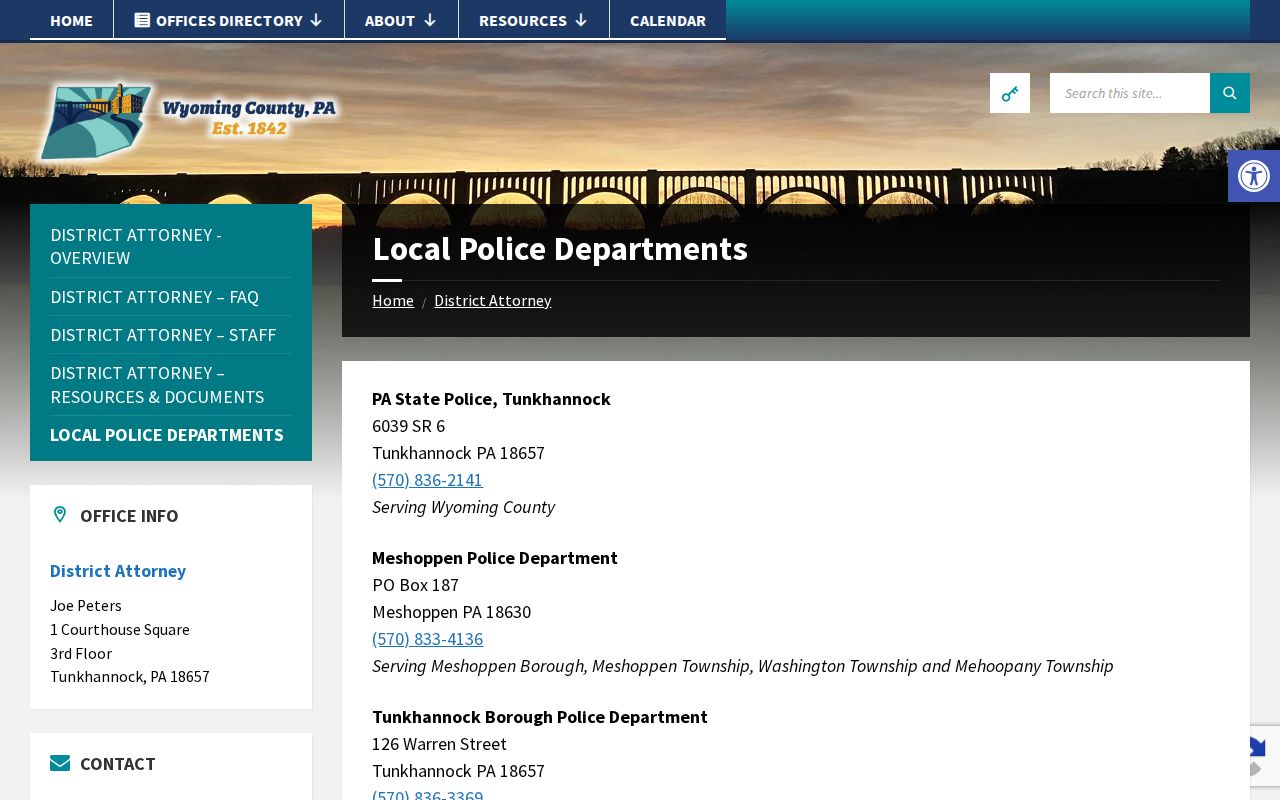Open the accessibility tools icon
1280x800 pixels.
point(1254,176)
